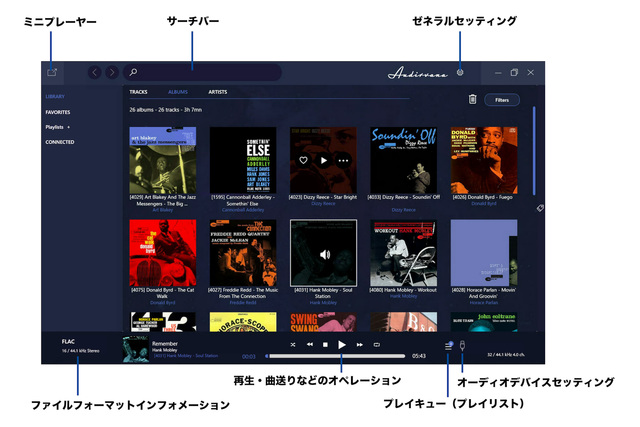Click the trash bin icon
The width and height of the screenshot is (640, 427).
pos(472,99)
